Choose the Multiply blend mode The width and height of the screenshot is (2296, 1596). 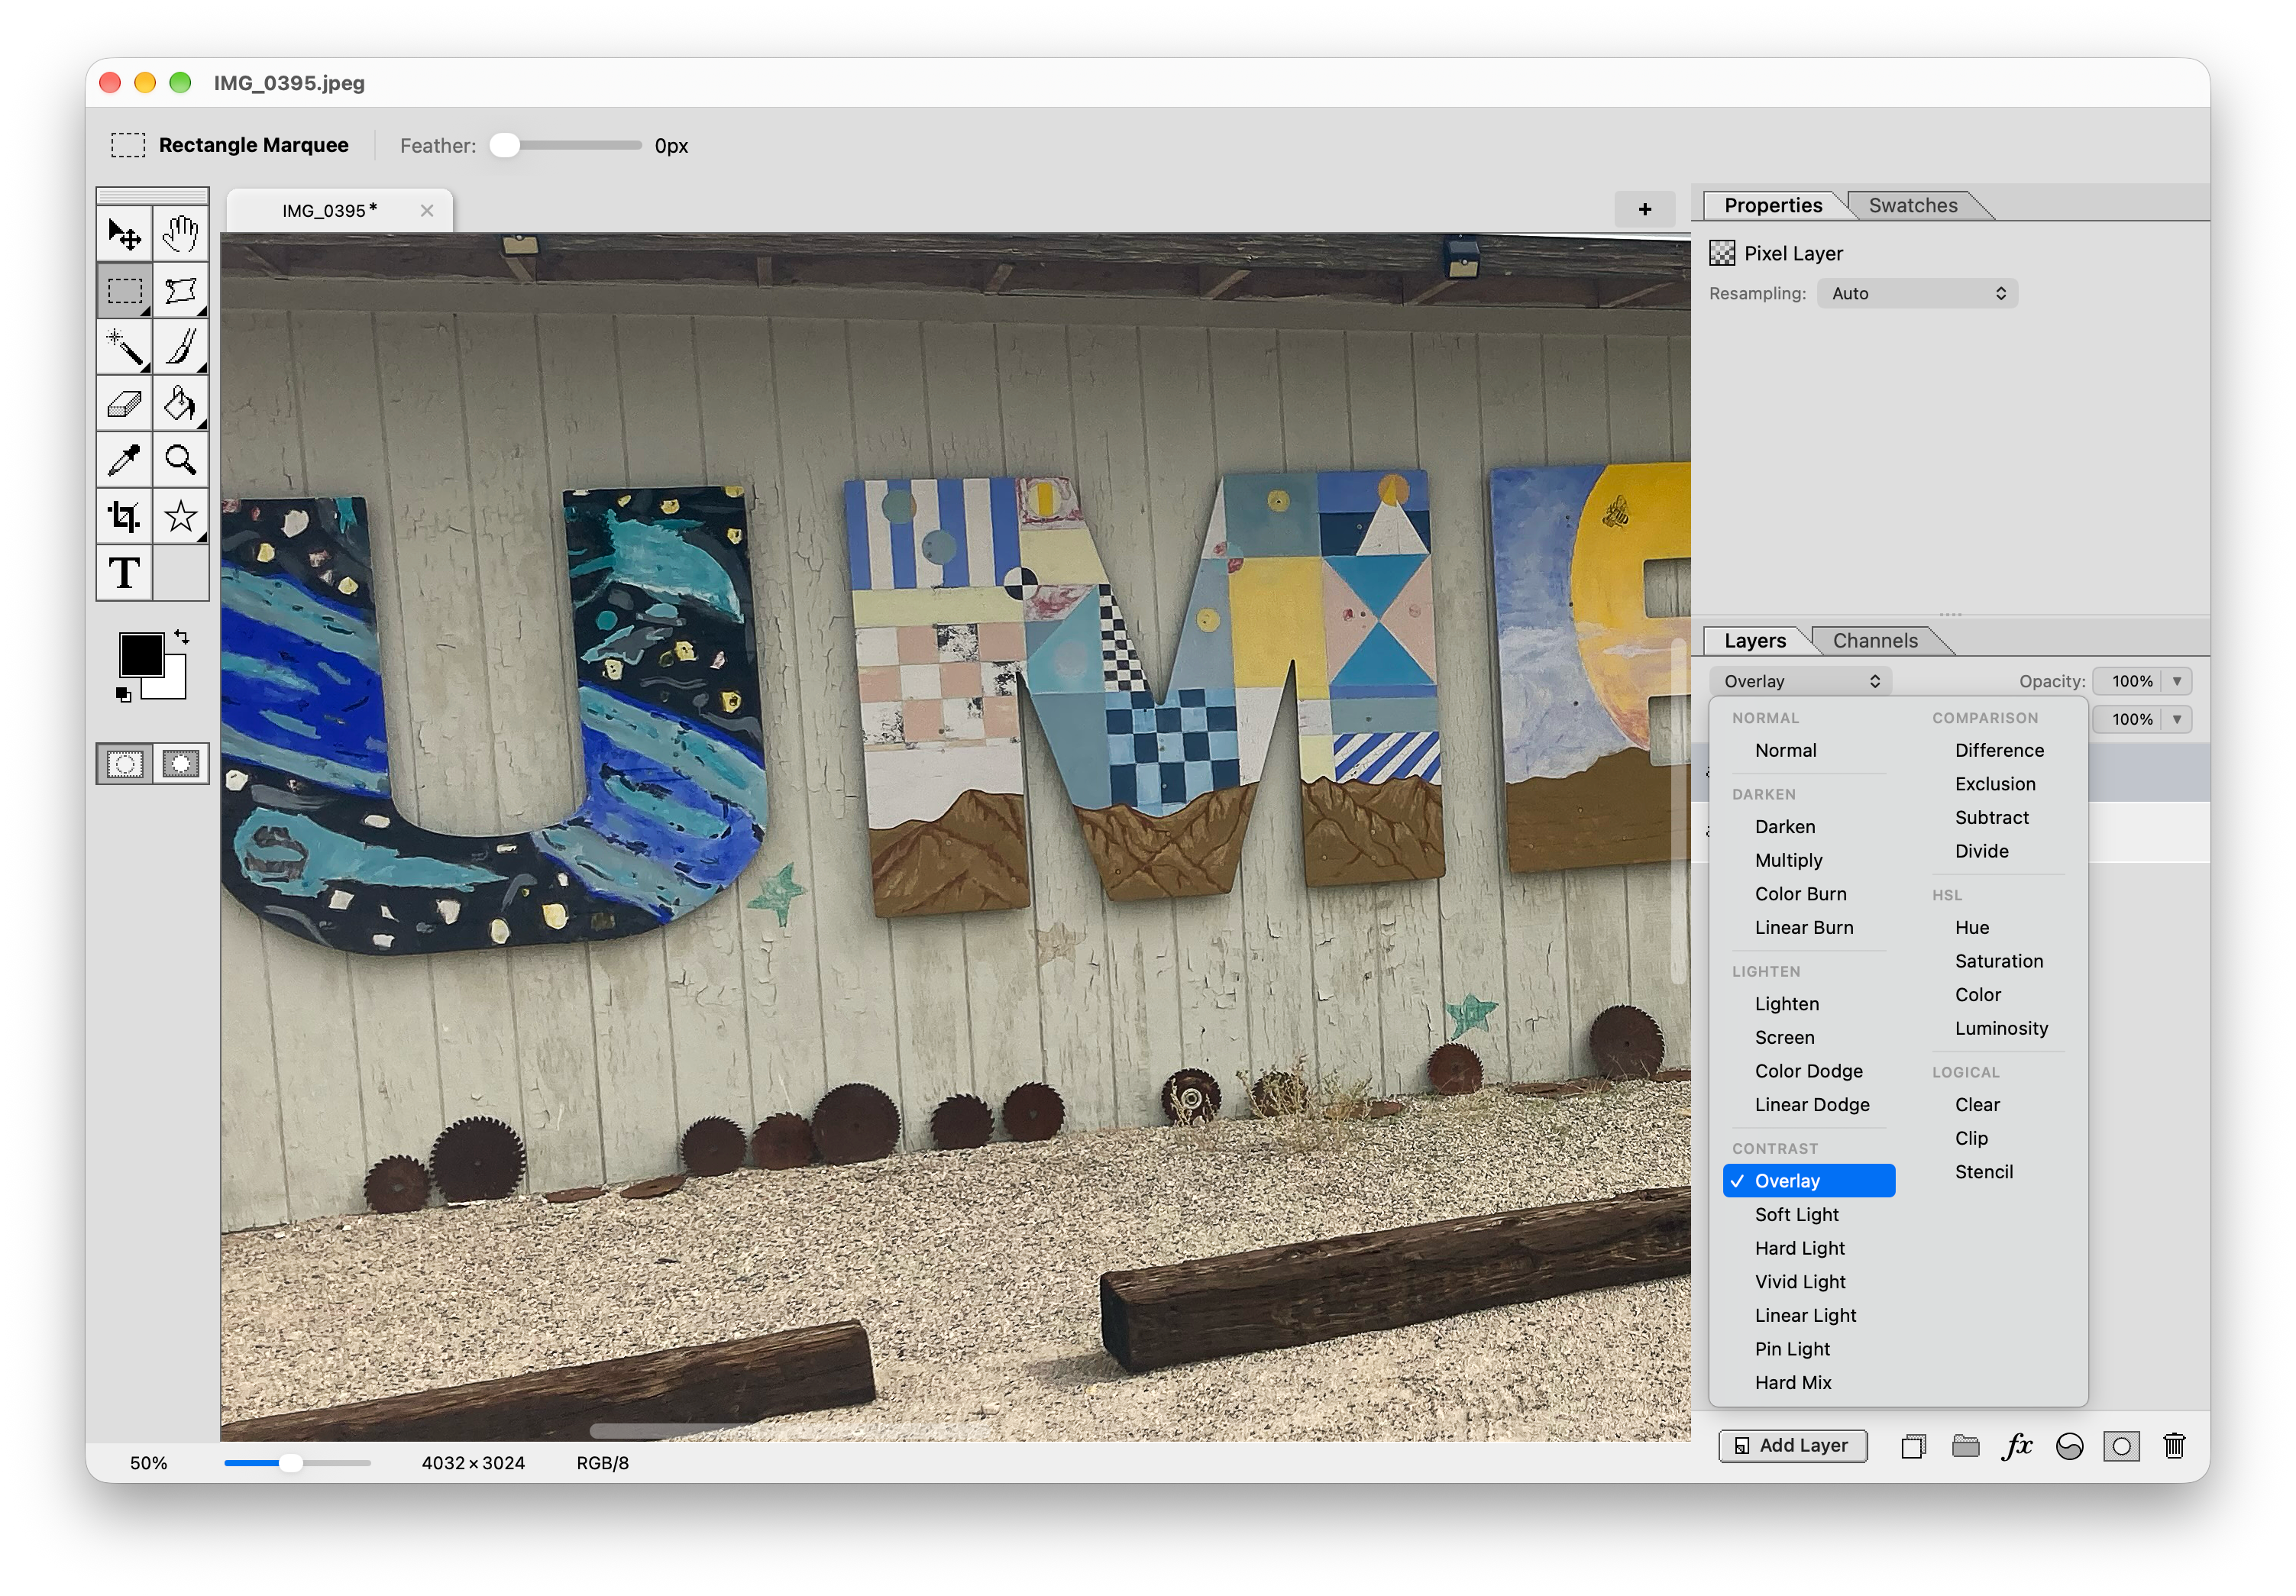pos(1788,860)
